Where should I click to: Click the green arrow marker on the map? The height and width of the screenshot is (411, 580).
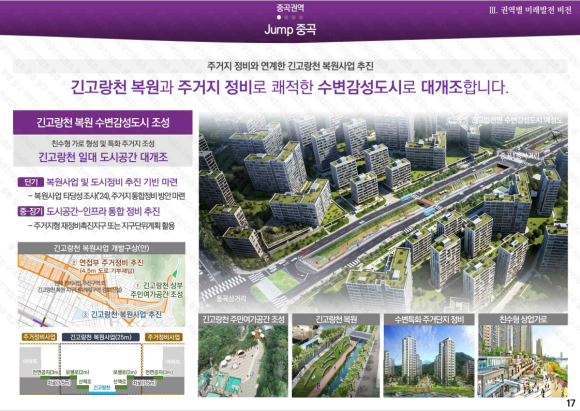[175, 273]
